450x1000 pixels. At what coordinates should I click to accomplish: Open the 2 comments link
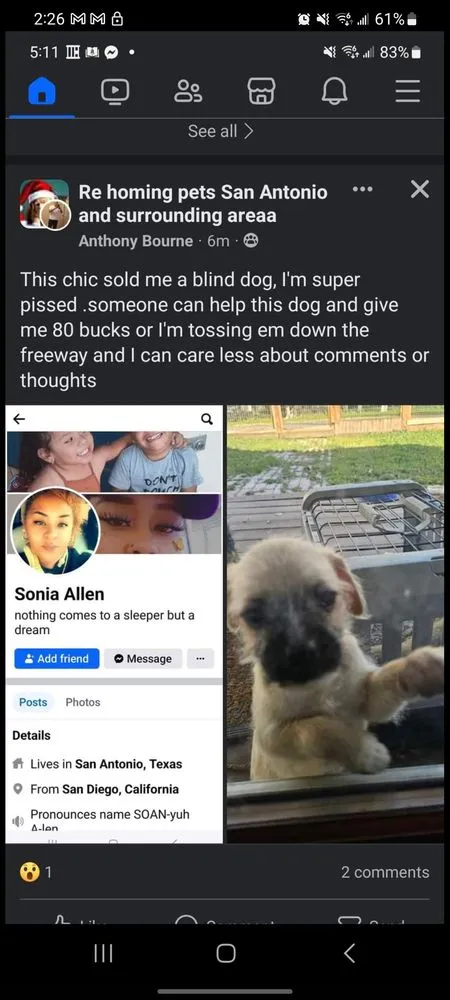[385, 872]
